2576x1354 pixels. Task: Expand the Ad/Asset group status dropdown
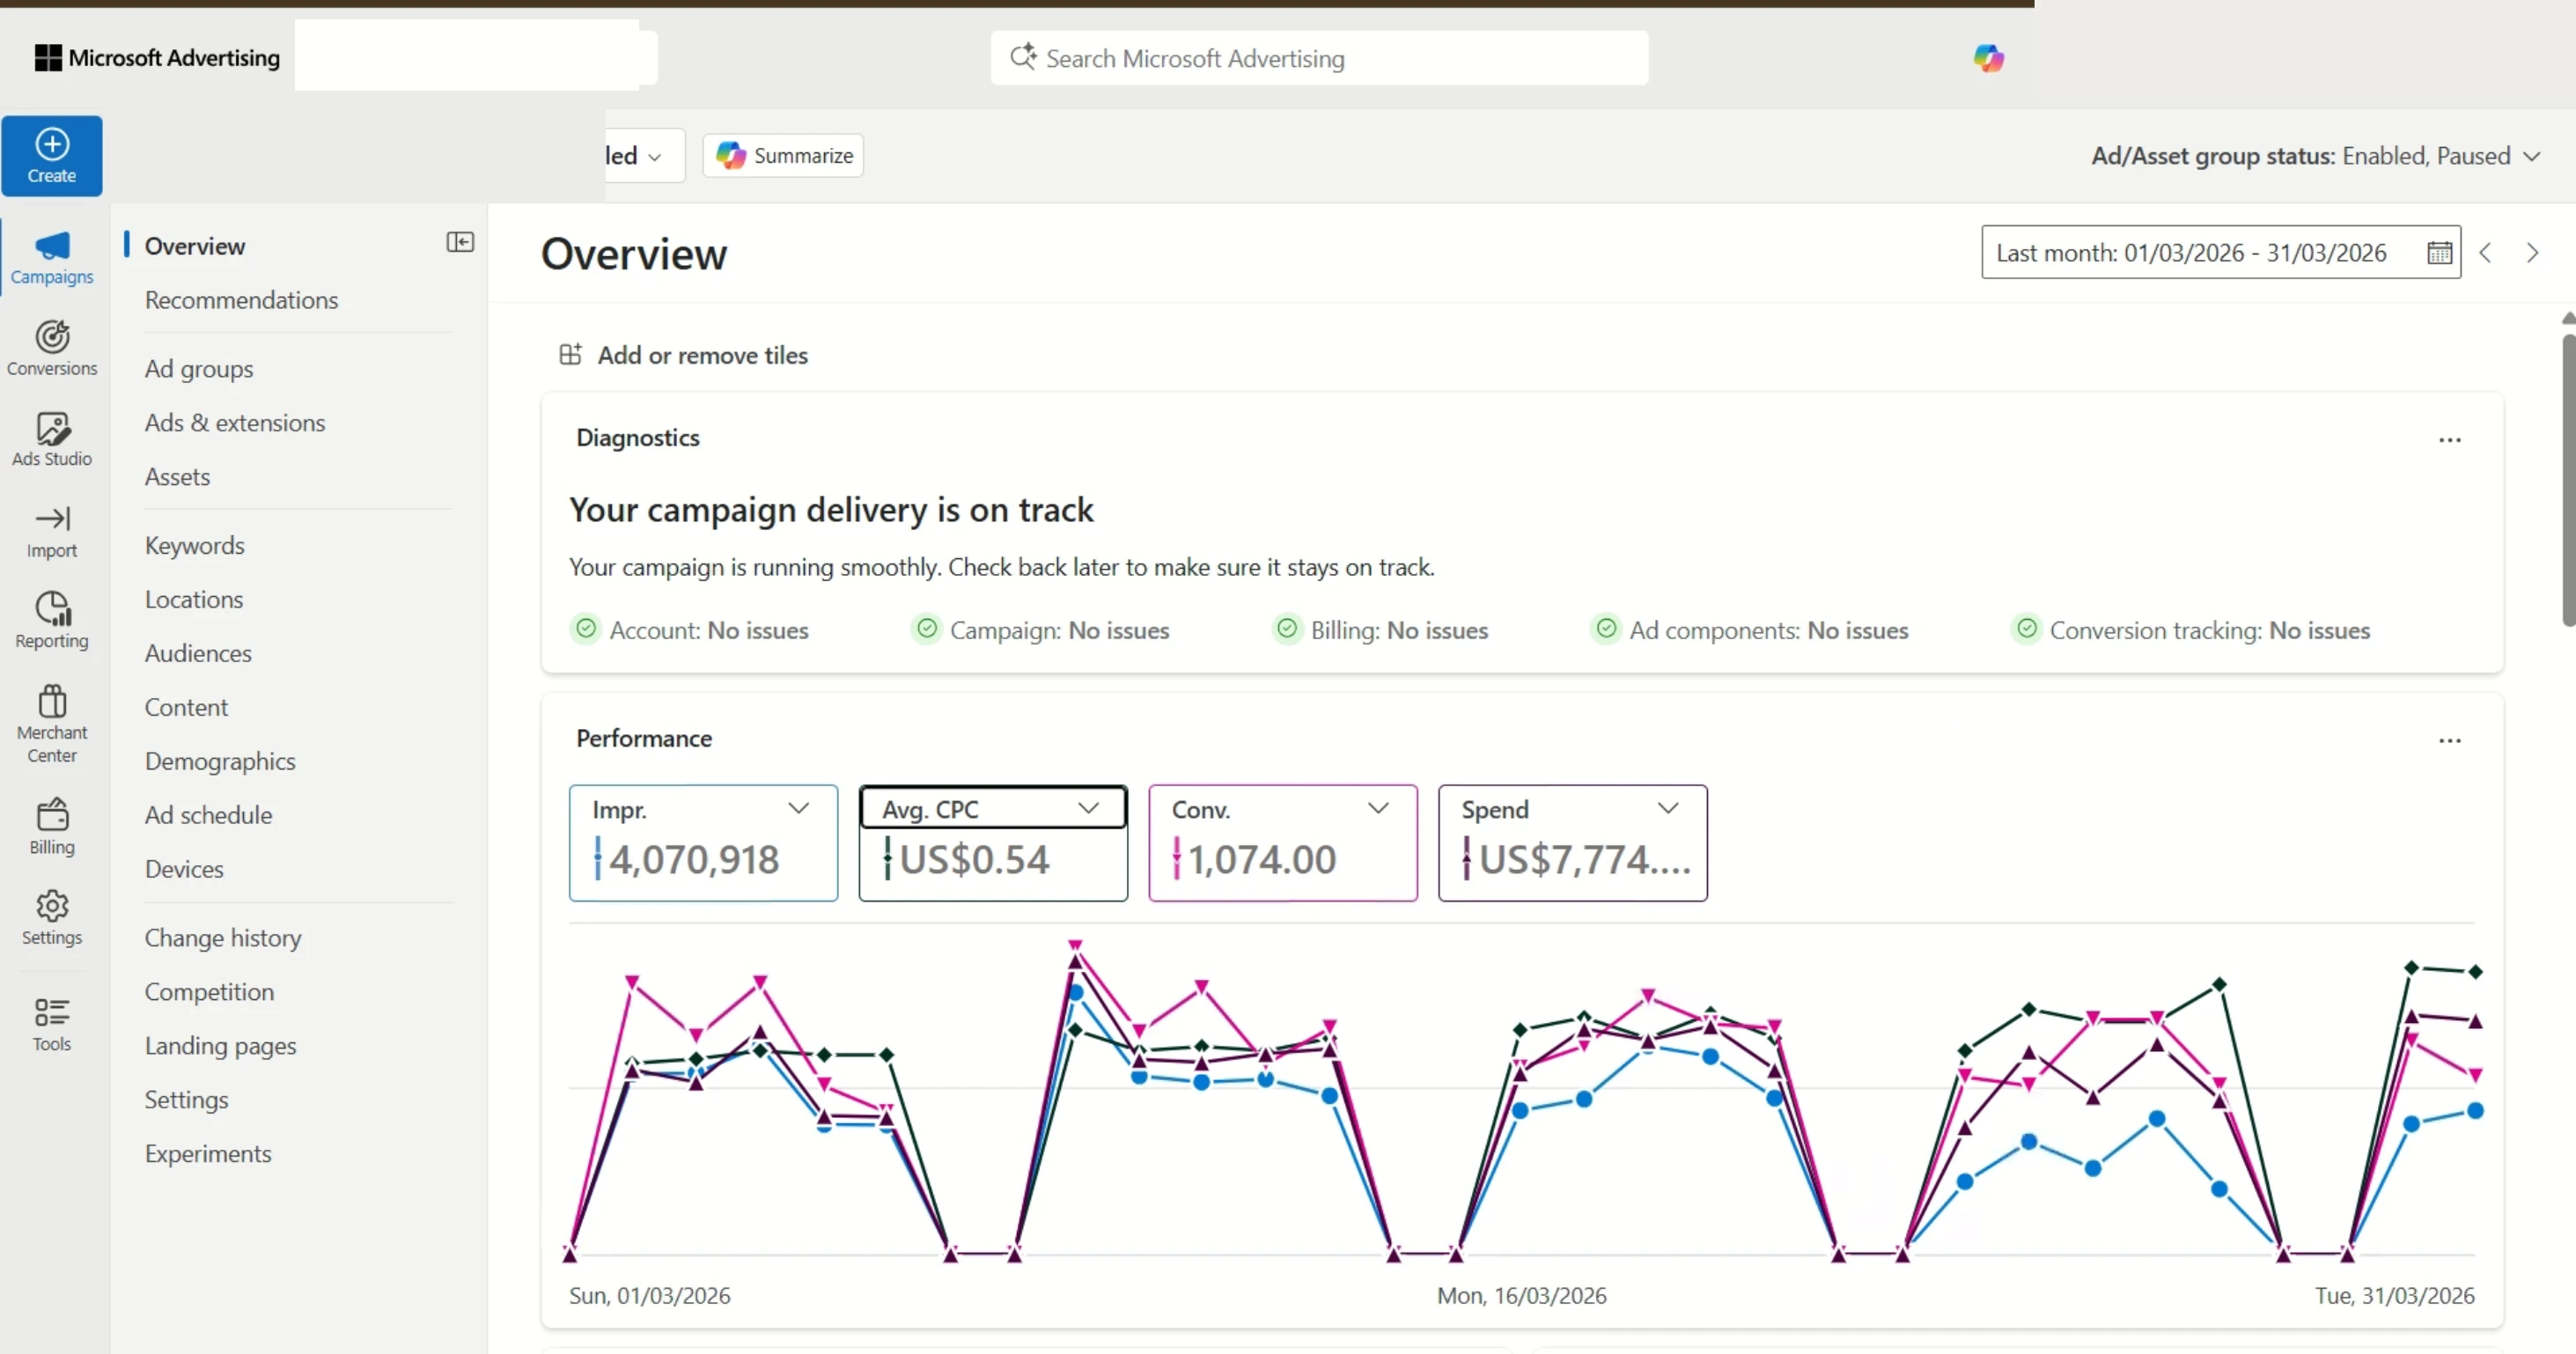click(2533, 156)
